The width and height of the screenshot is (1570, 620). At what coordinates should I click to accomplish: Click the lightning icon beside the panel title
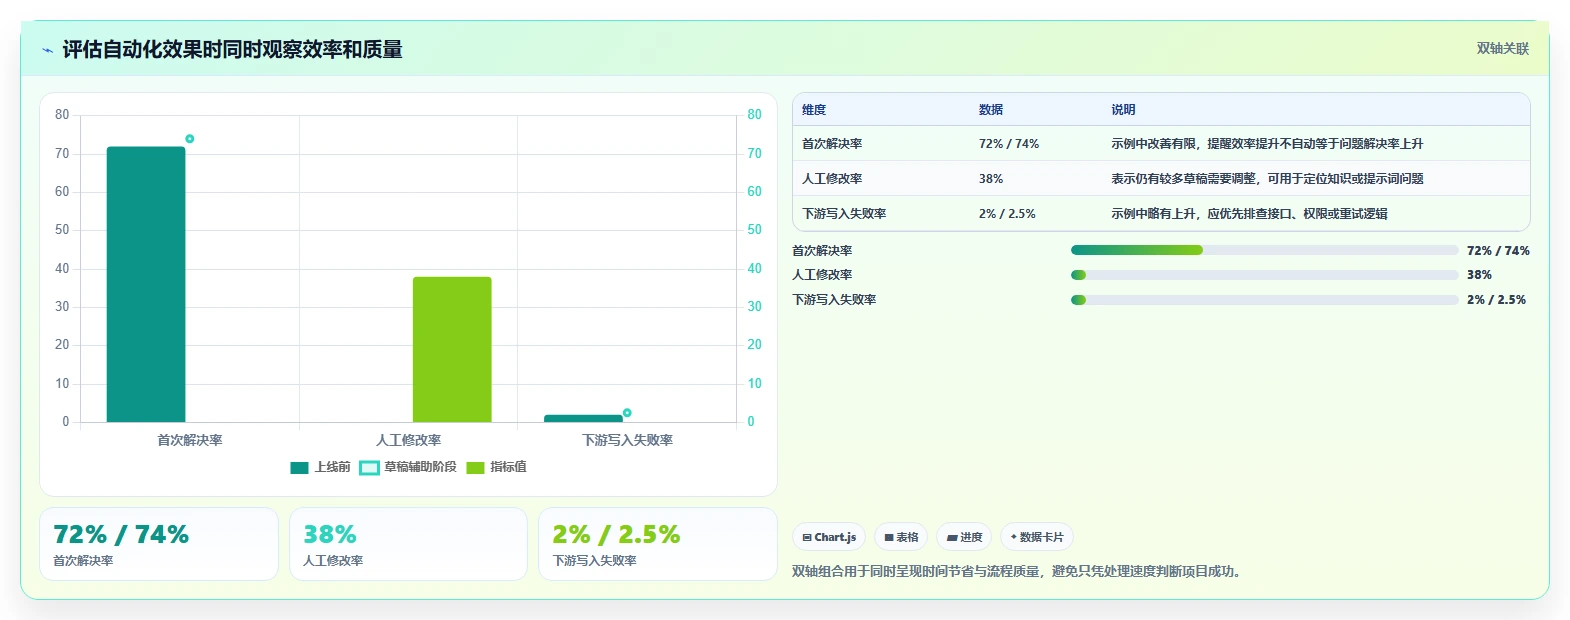[x=47, y=50]
